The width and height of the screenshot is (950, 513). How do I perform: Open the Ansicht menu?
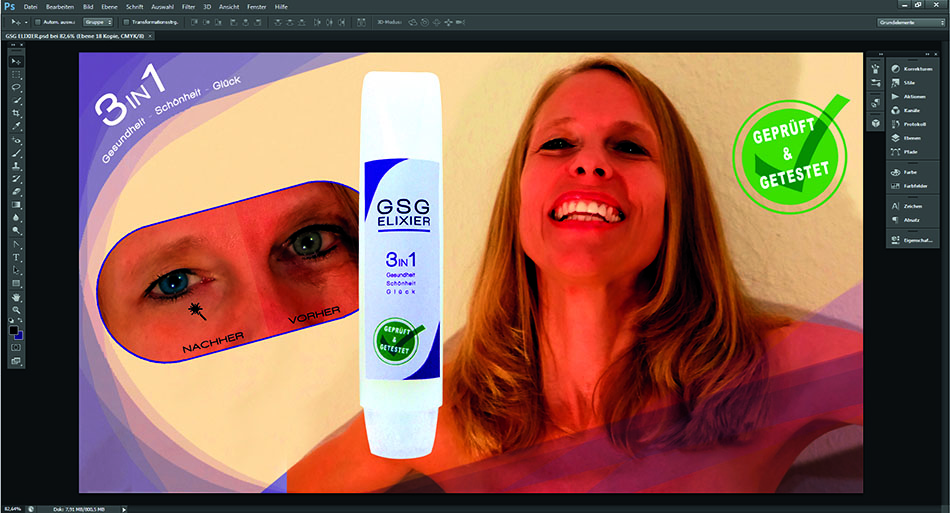229,7
